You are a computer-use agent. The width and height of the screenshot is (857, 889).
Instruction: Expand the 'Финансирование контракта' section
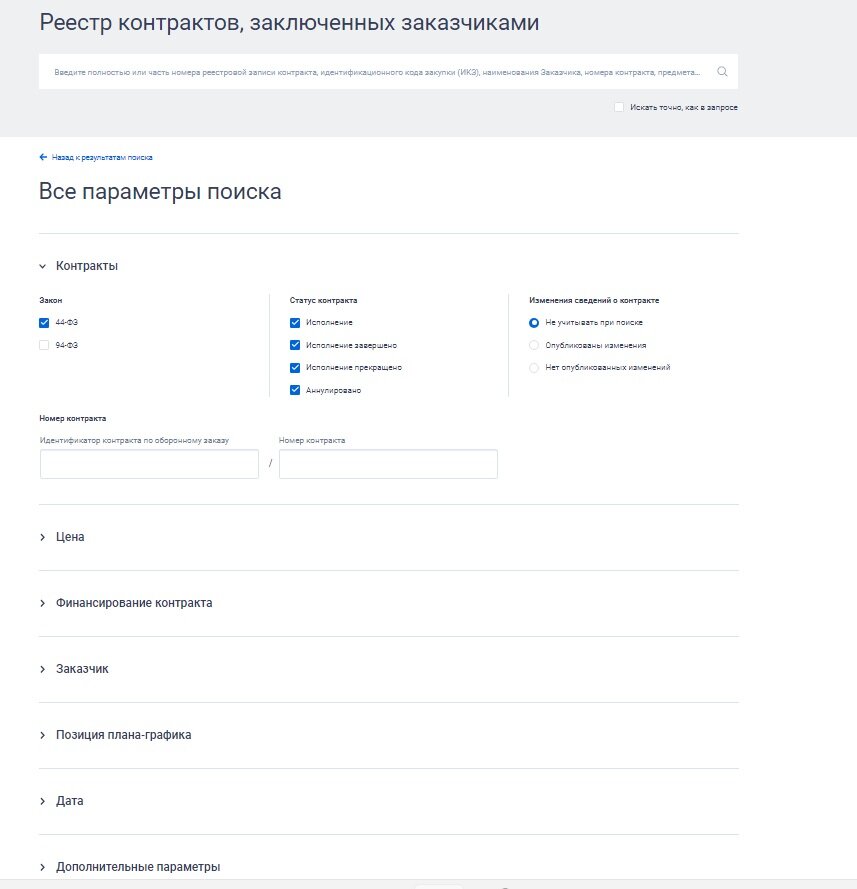tap(42, 602)
